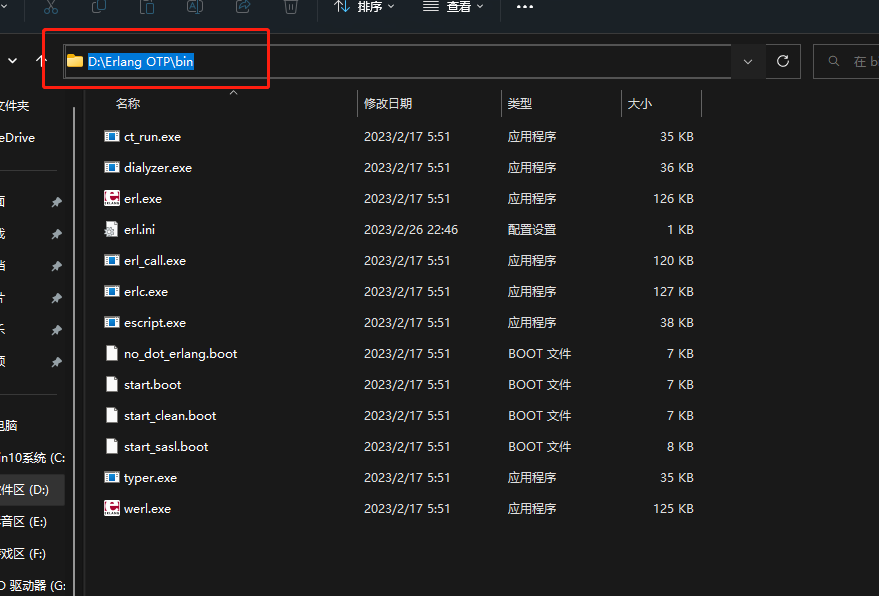
Task: Click the erl.ini config file icon
Action: click(x=112, y=229)
